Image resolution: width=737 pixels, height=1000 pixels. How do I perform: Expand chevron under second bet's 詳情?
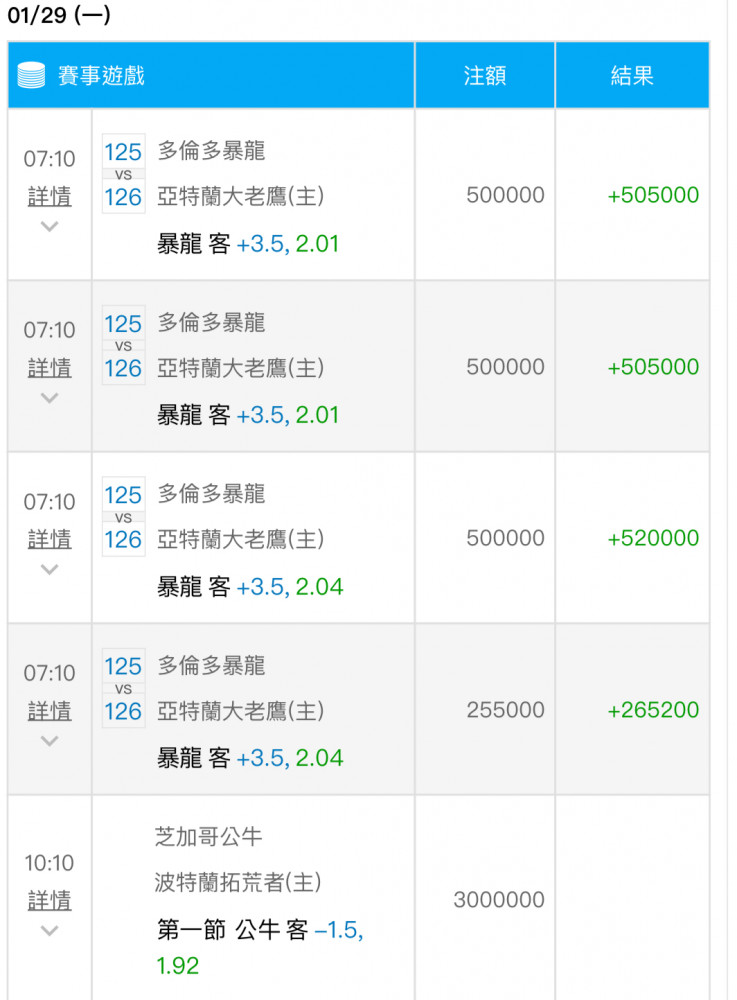[49, 398]
